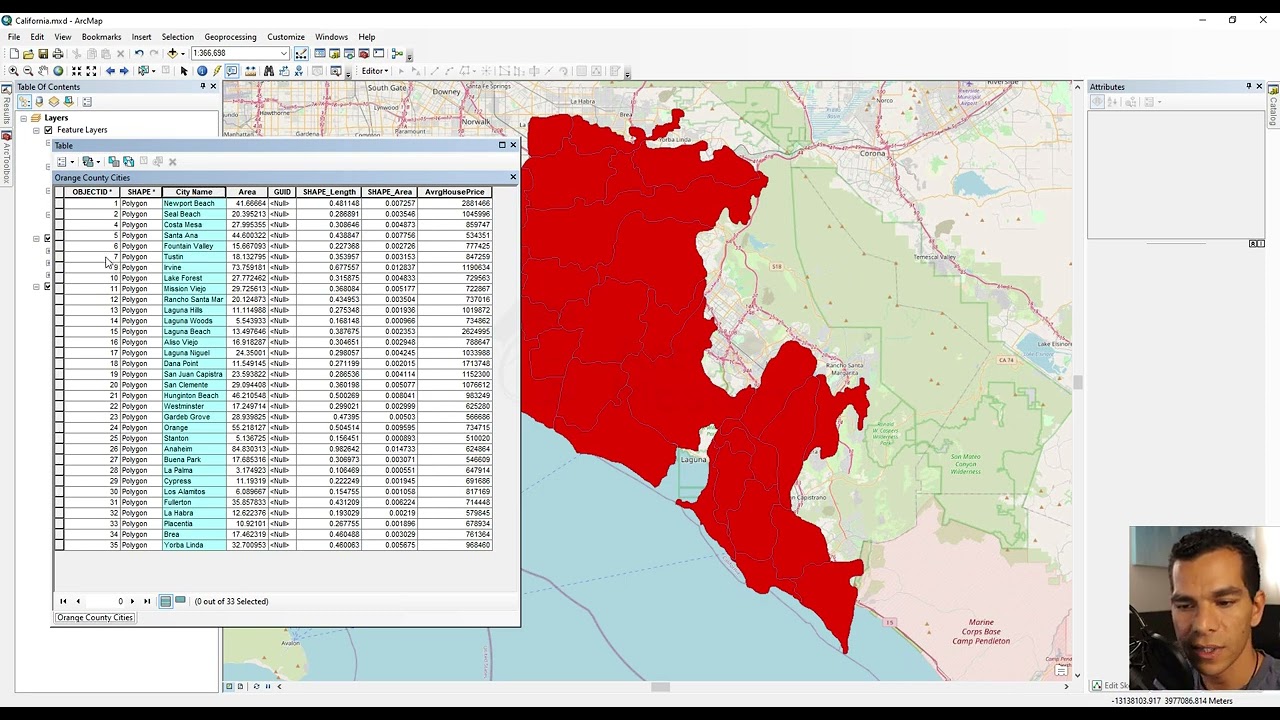Select the Zoom Out tool
1280x720 pixels.
pos(28,71)
